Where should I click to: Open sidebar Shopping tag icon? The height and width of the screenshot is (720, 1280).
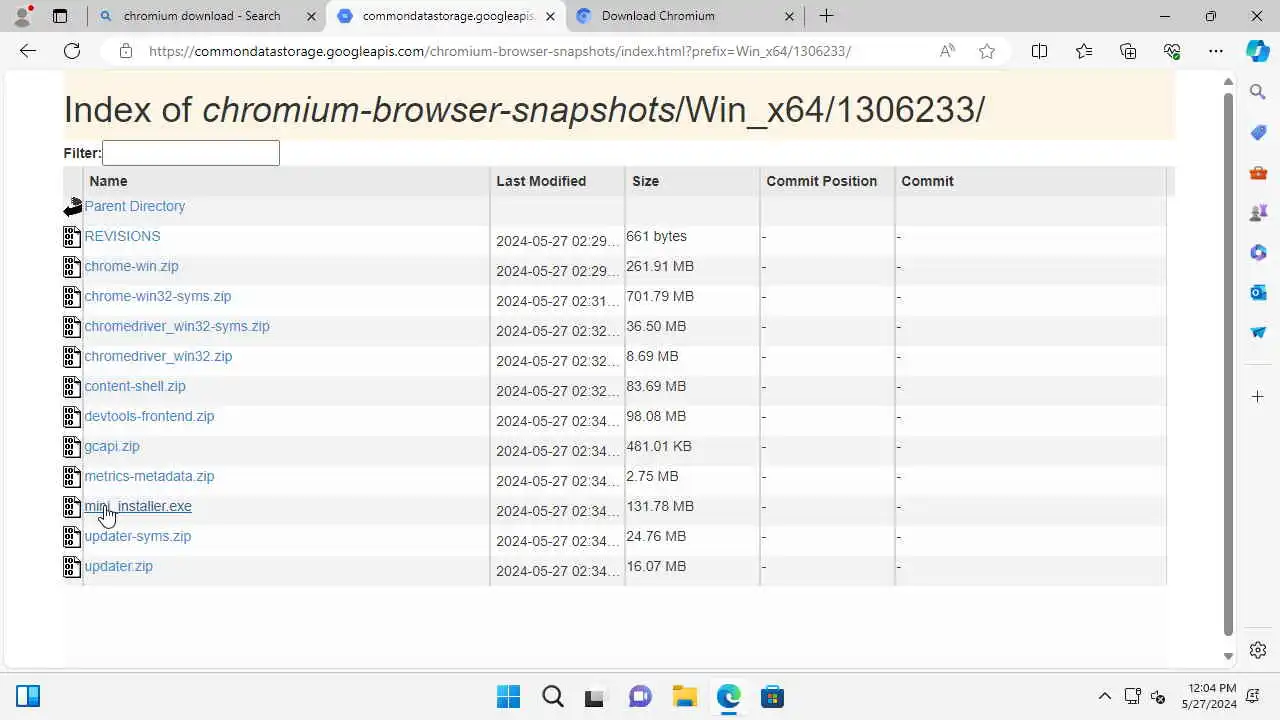pos(1258,132)
